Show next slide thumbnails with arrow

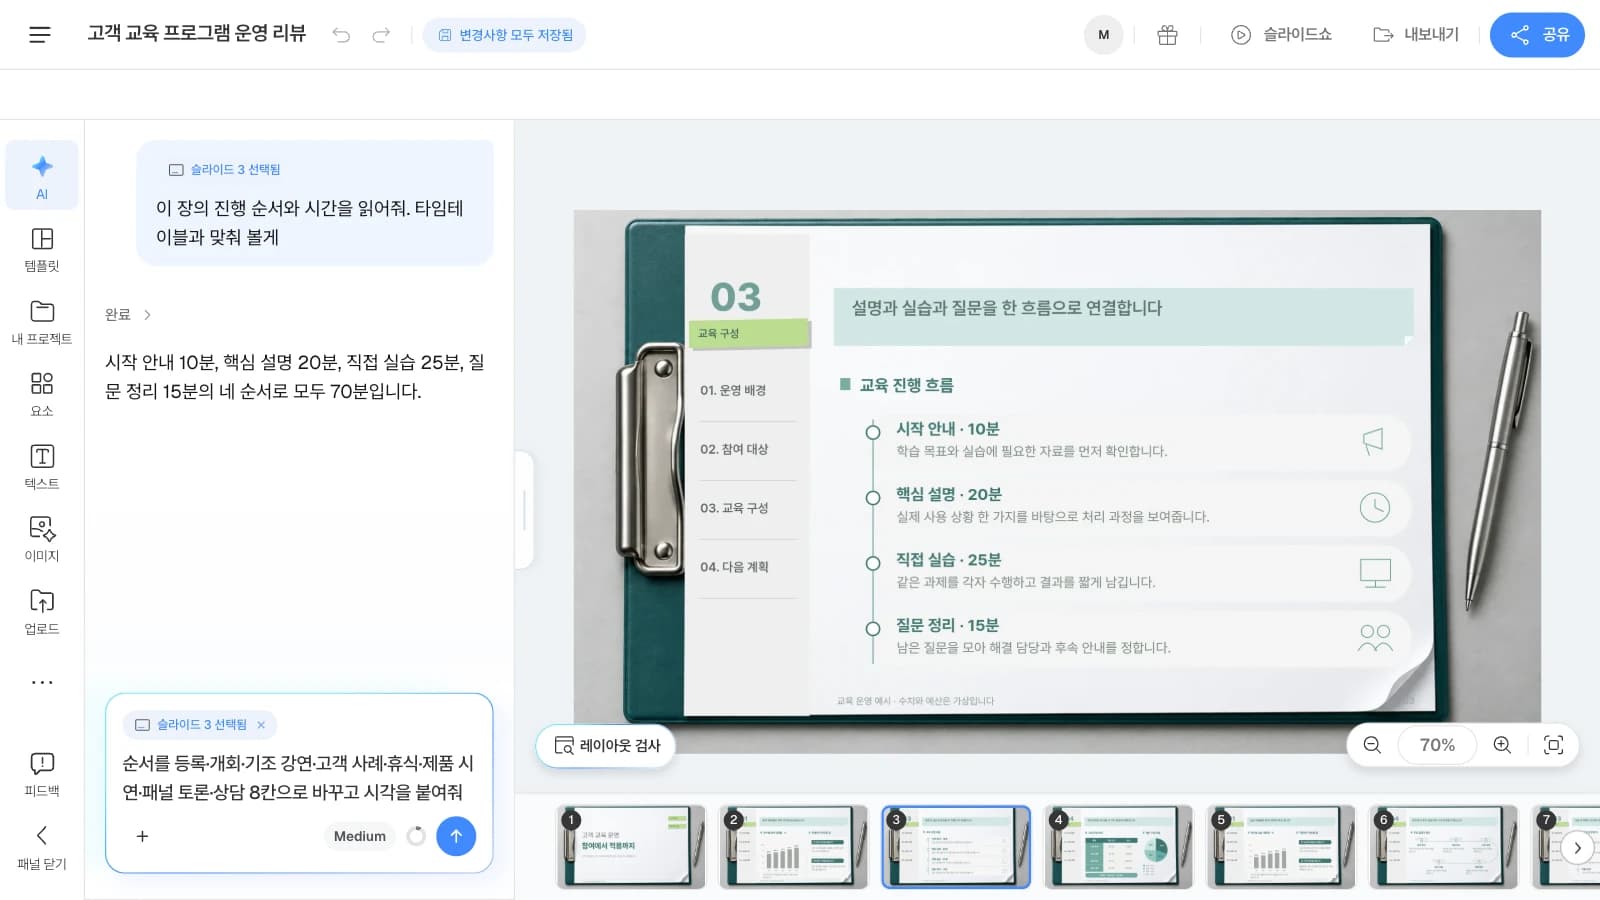click(1577, 848)
